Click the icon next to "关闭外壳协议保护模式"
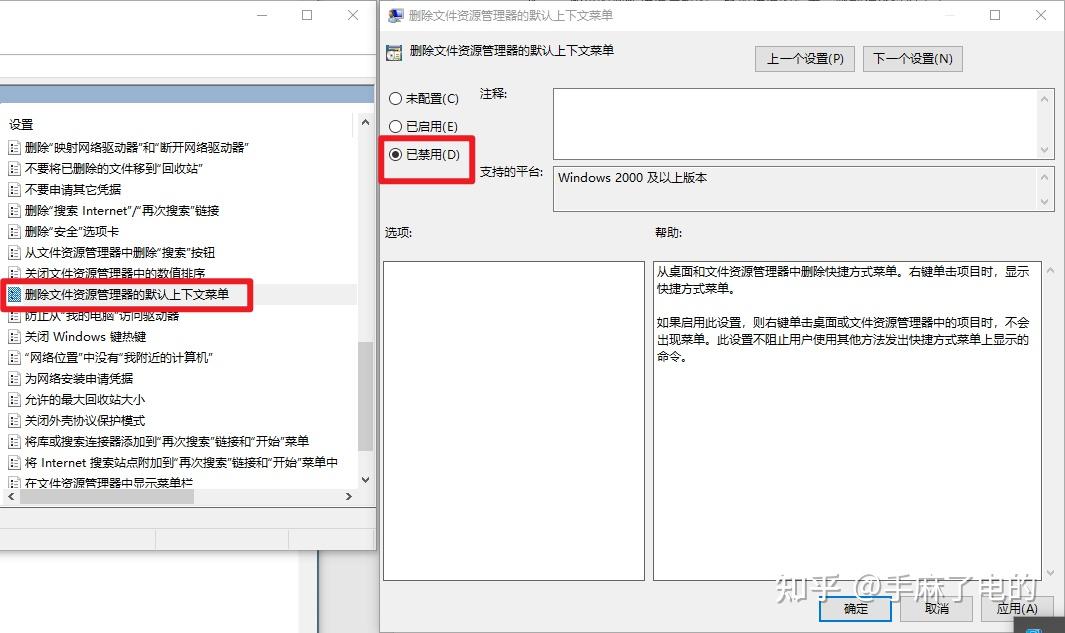The height and width of the screenshot is (633, 1065). coord(15,420)
